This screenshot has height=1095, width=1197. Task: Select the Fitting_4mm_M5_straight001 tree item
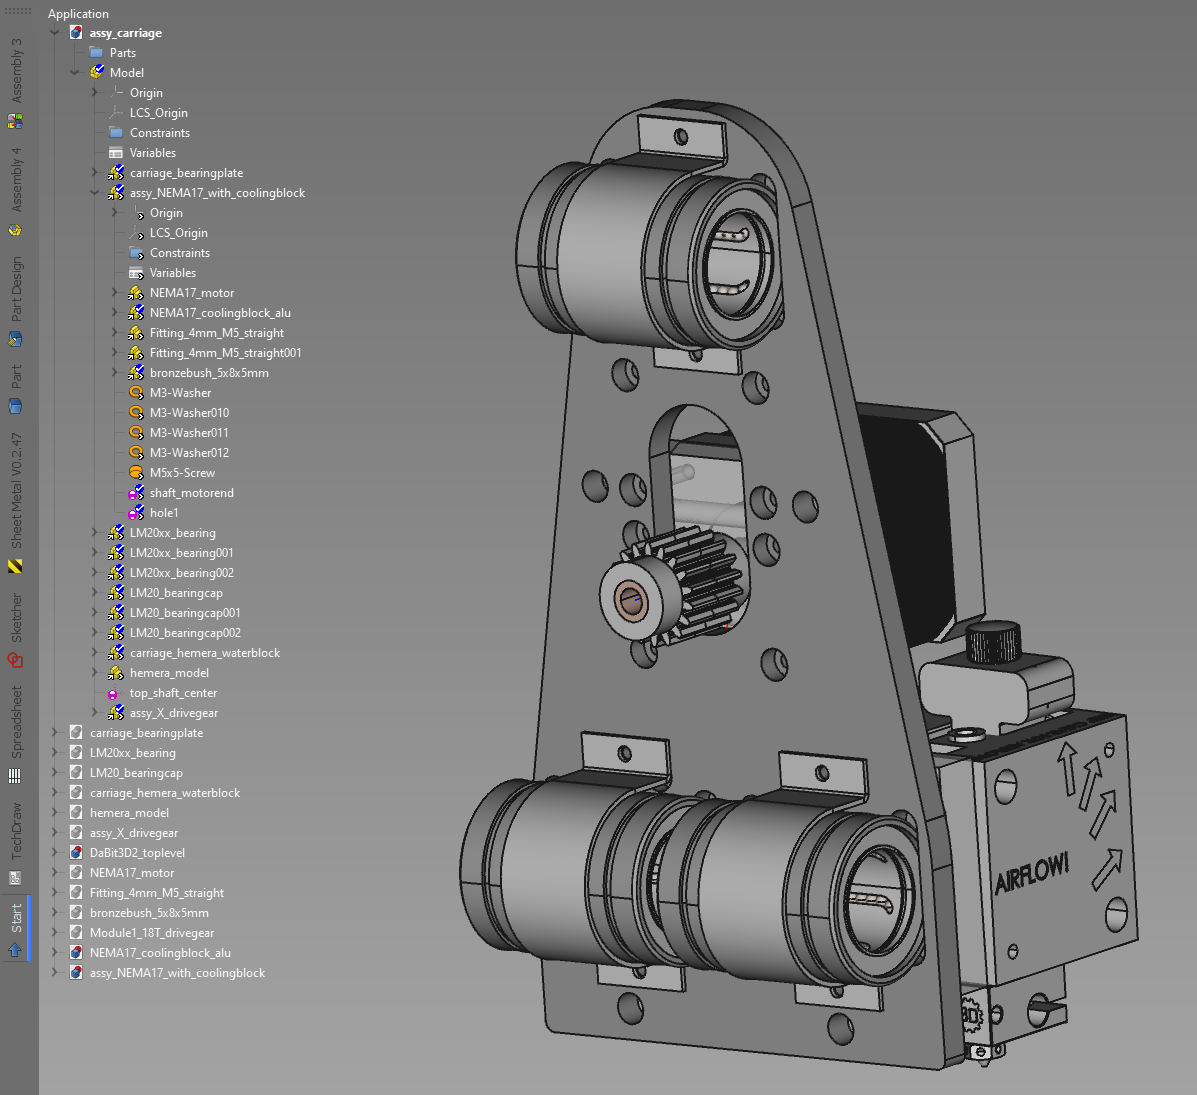[x=225, y=353]
